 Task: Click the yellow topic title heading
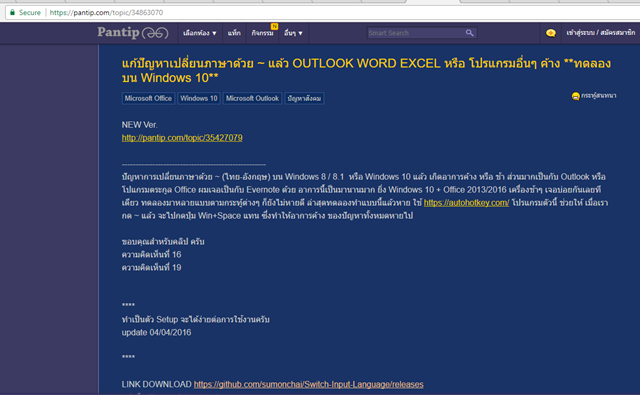pyautogui.click(x=366, y=71)
